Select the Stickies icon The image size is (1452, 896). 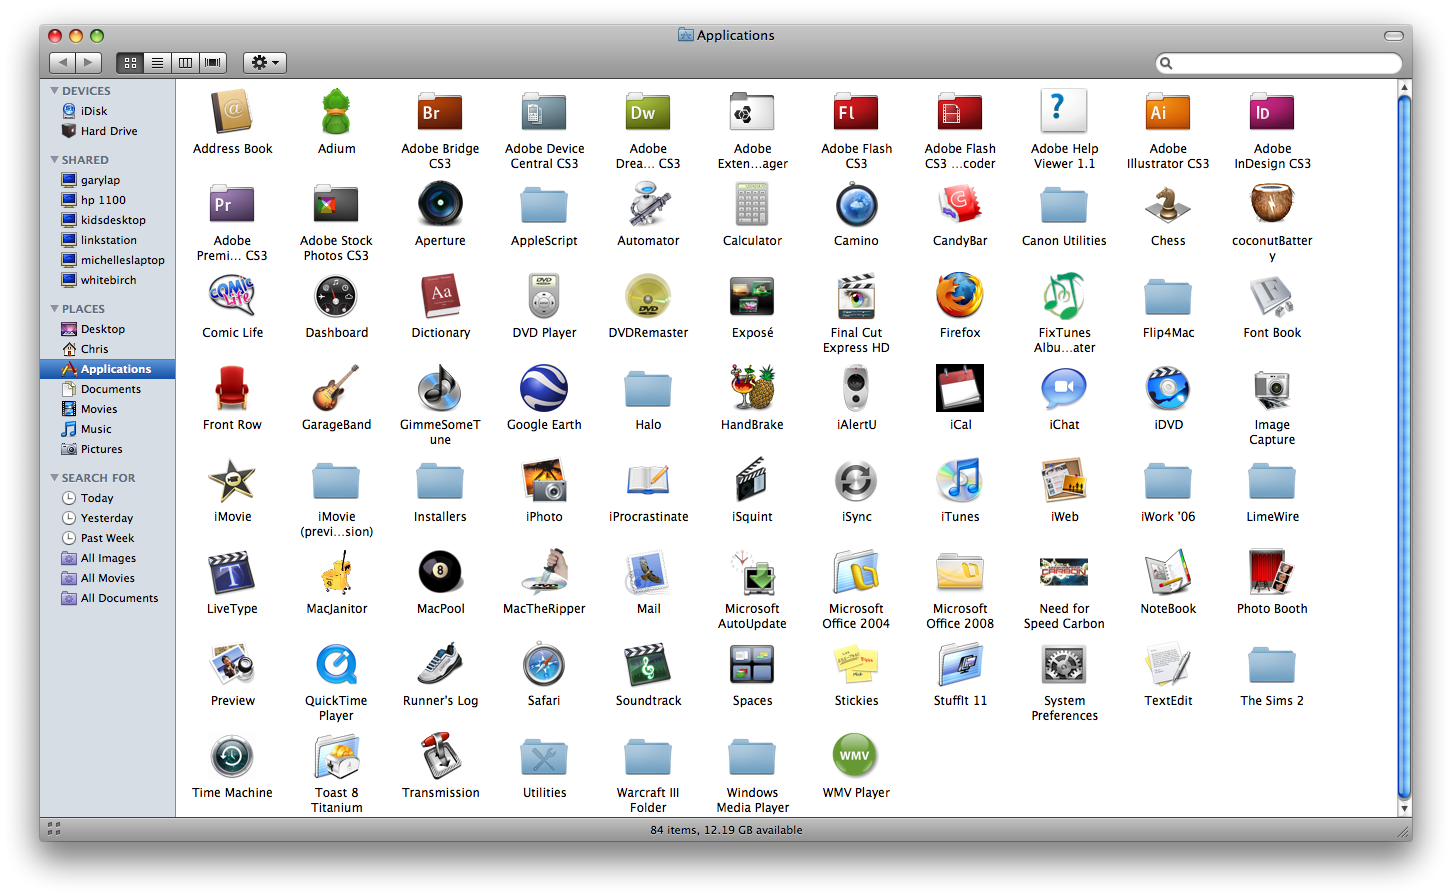point(856,664)
